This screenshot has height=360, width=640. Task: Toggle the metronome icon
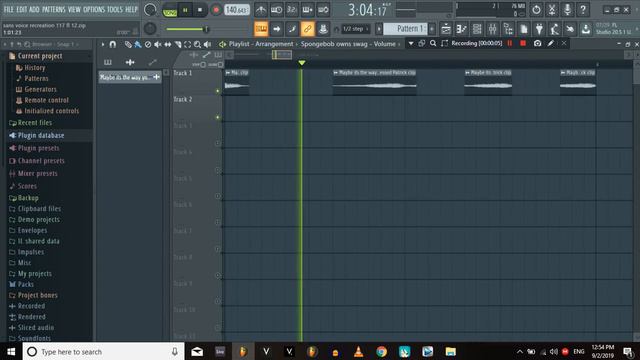pyautogui.click(x=261, y=9)
